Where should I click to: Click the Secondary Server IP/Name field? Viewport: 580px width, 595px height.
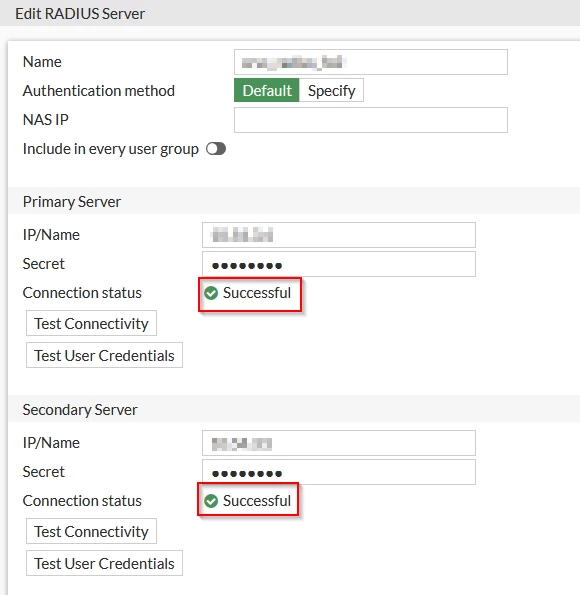(x=339, y=443)
